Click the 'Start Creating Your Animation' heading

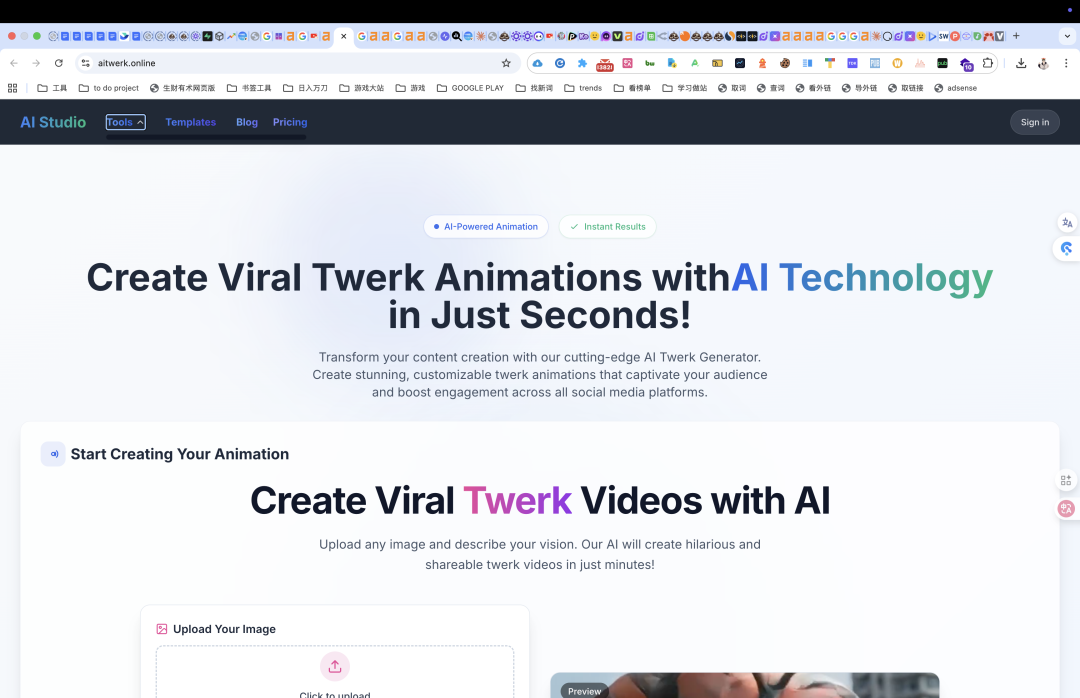coord(180,454)
